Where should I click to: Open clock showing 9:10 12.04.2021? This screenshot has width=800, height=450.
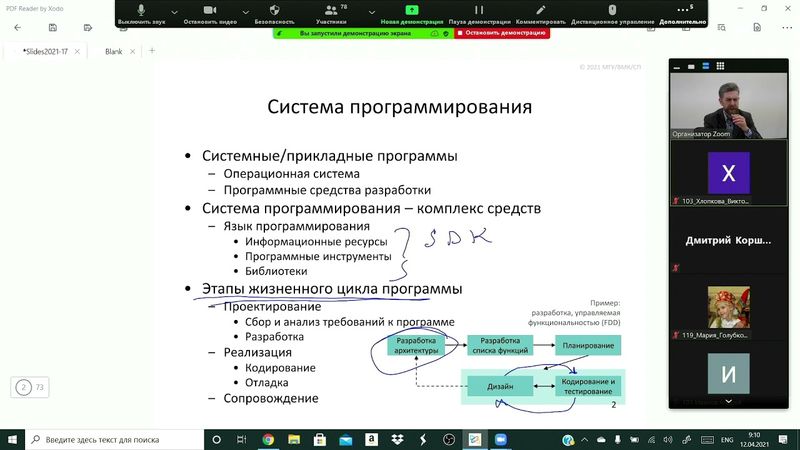click(x=754, y=439)
